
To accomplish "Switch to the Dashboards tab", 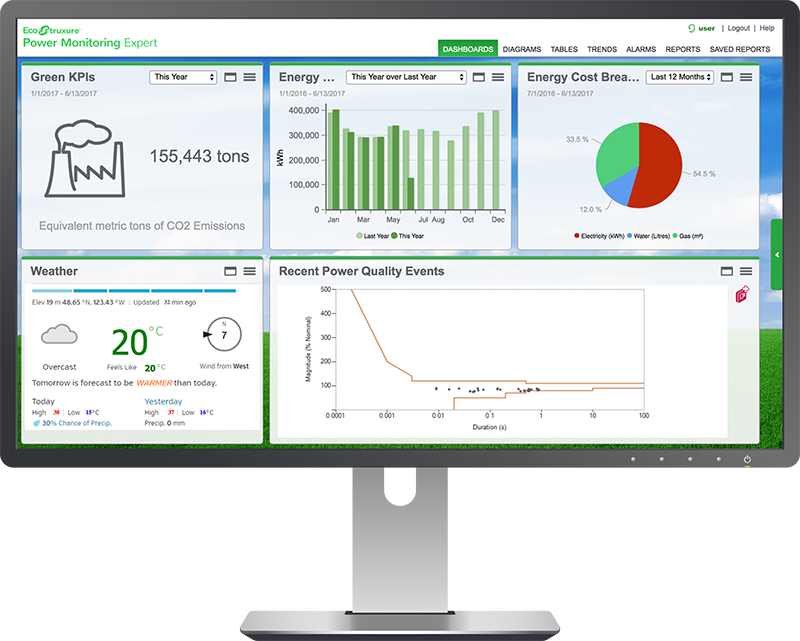I will pyautogui.click(x=468, y=49).
